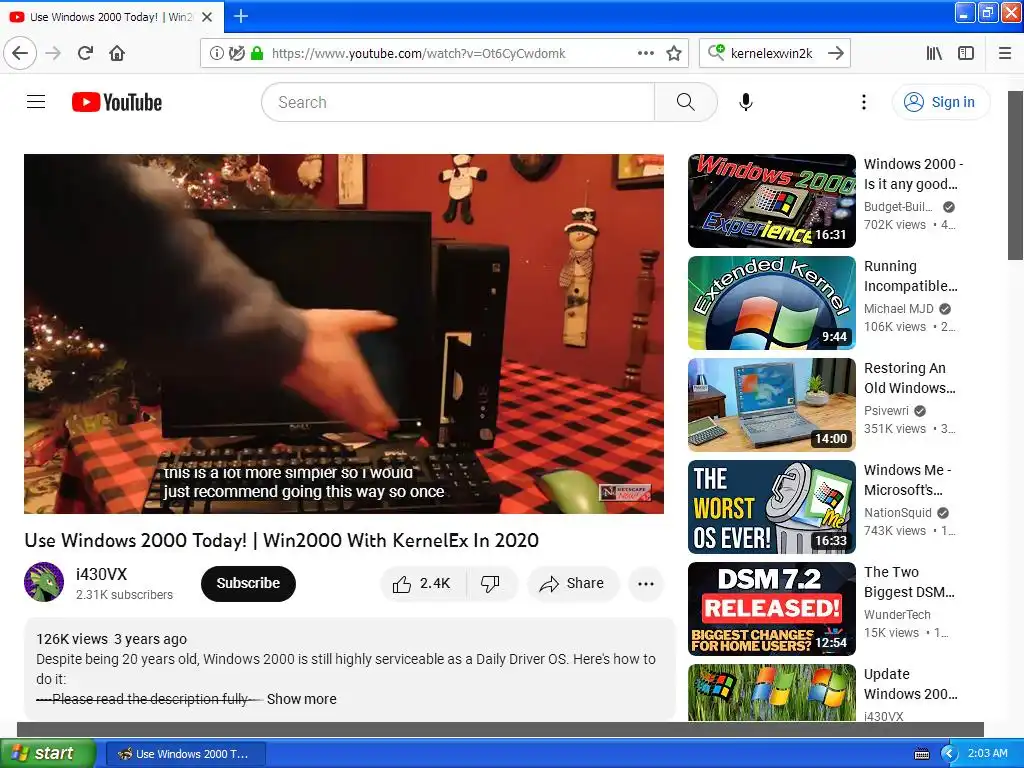
Task: Open the Windows start menu
Action: coord(47,753)
